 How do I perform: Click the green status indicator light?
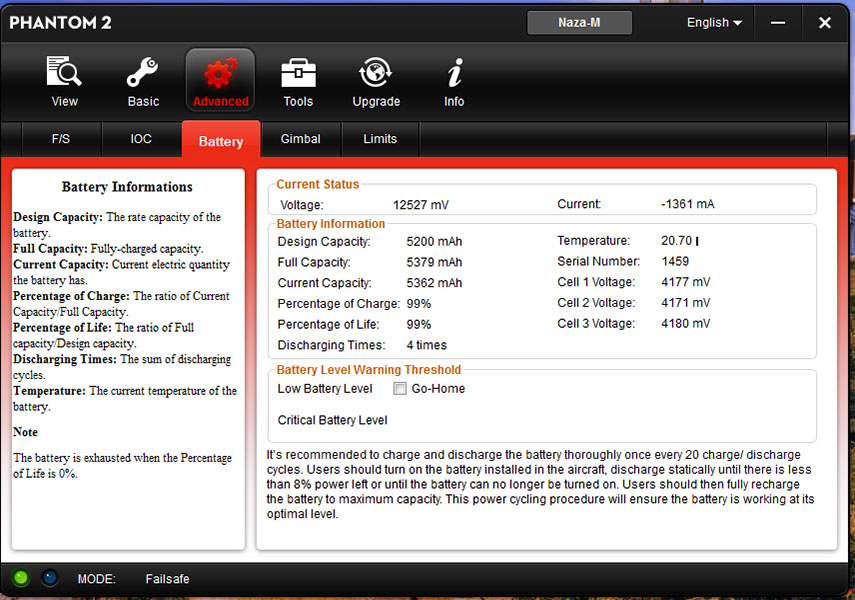point(21,578)
